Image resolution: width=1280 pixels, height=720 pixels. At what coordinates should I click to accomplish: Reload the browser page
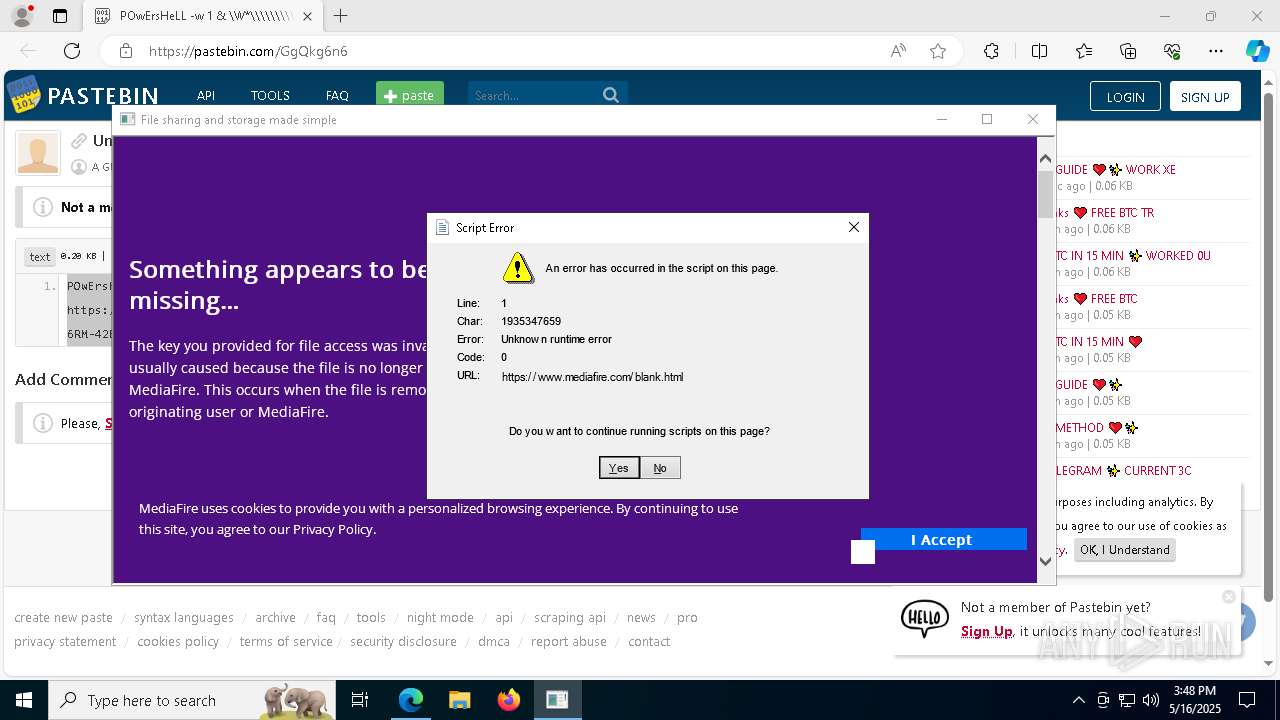coord(72,51)
